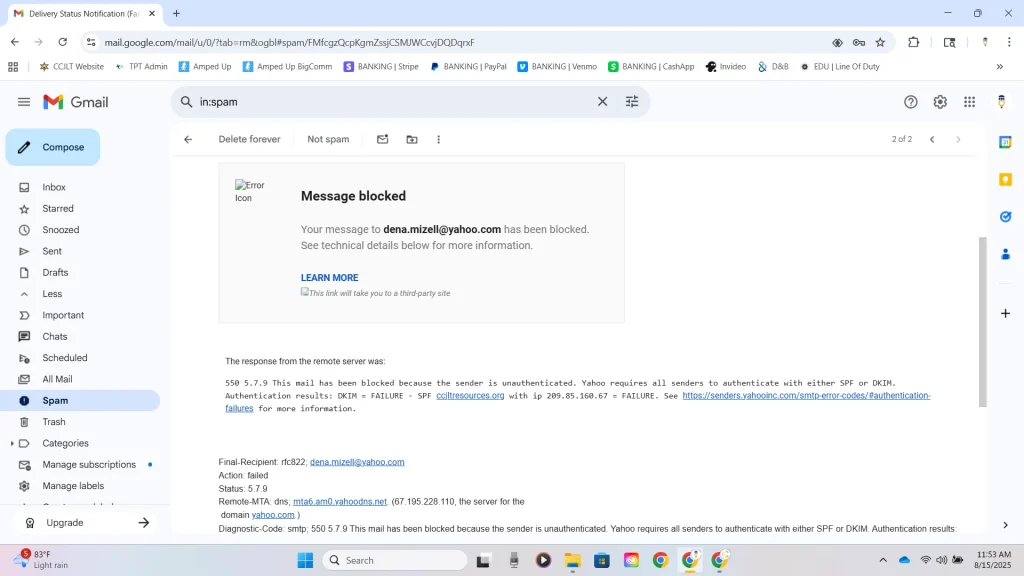The height and width of the screenshot is (576, 1024).
Task: Collapse sidebar with Less option
Action: click(x=52, y=294)
